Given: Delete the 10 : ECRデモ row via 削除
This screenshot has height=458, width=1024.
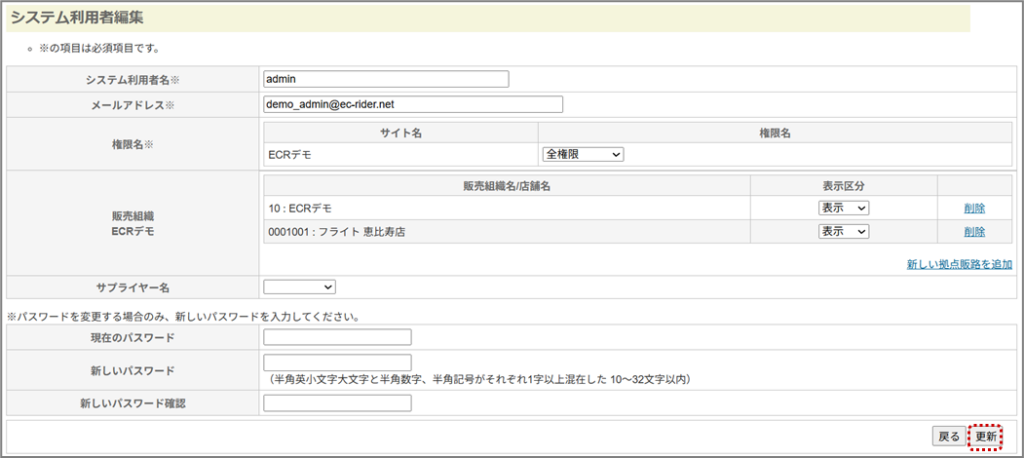Looking at the screenshot, I should coord(974,208).
